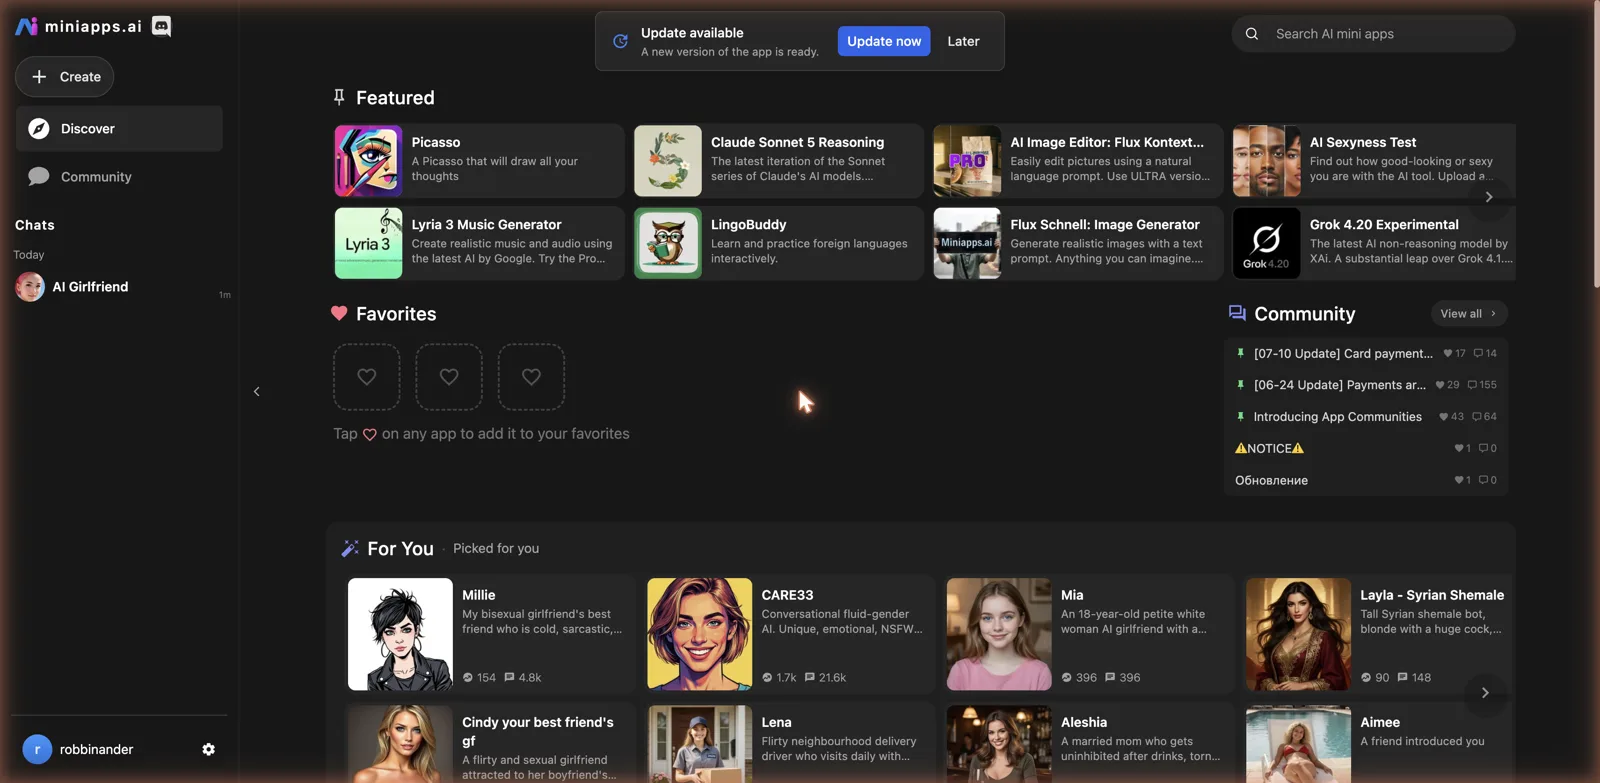Click the search magnifier icon
Screen dimensions: 1600x783
tap(1251, 34)
